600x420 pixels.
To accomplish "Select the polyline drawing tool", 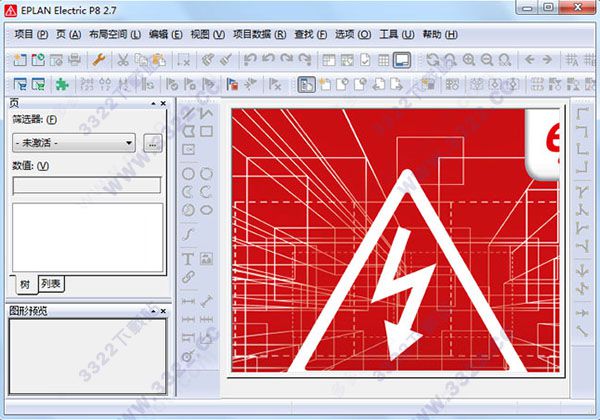I will coord(206,113).
